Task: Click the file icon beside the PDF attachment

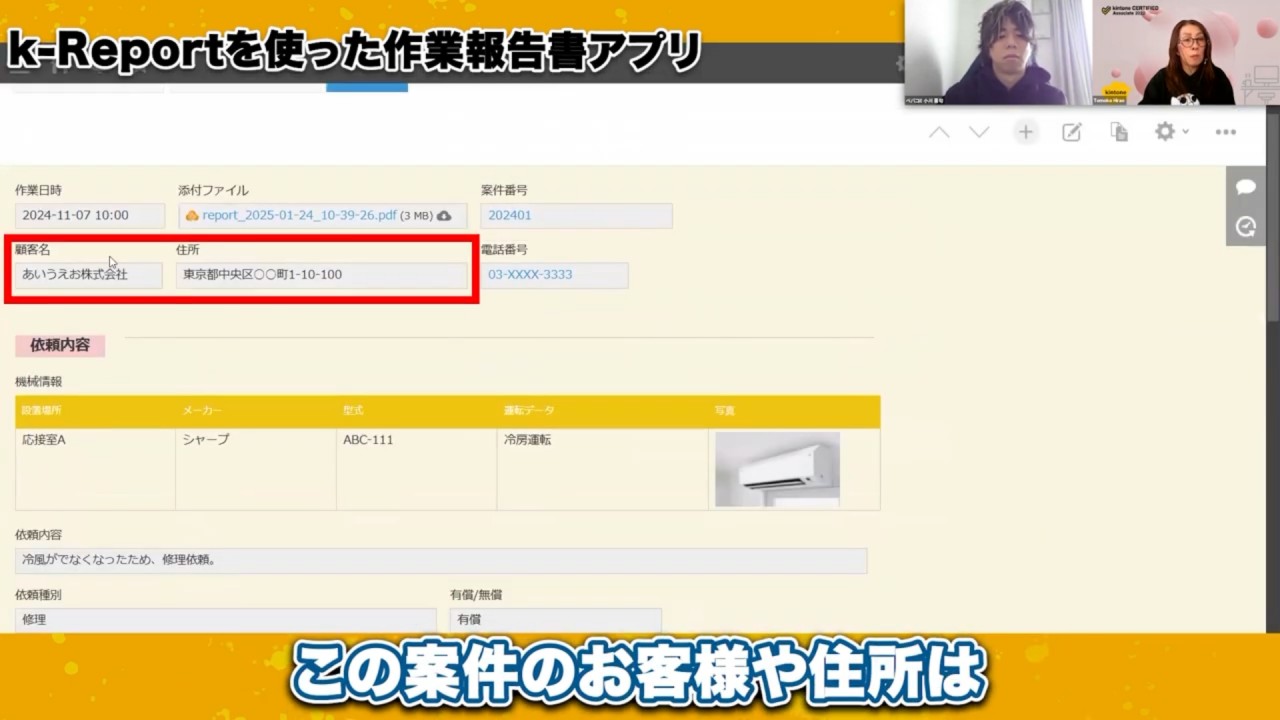Action: [191, 215]
